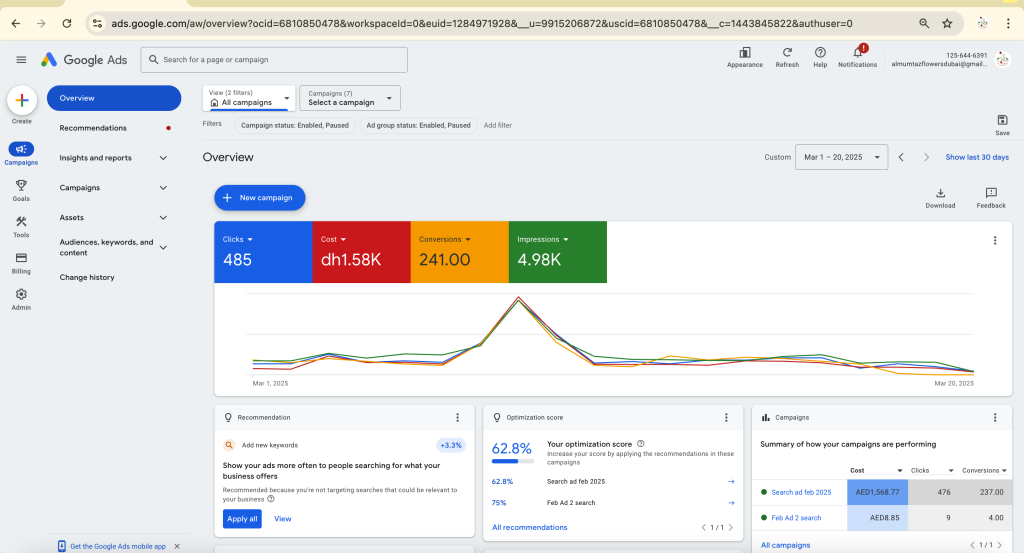Open the Feedback icon
The width and height of the screenshot is (1024, 553).
991,193
